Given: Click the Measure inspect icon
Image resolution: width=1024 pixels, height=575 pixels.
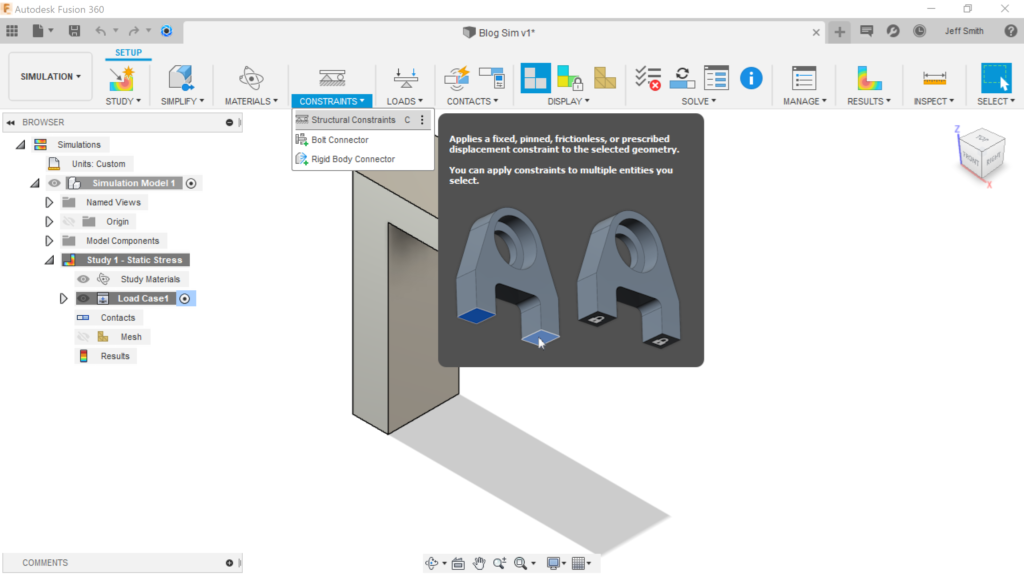Looking at the screenshot, I should (x=935, y=78).
